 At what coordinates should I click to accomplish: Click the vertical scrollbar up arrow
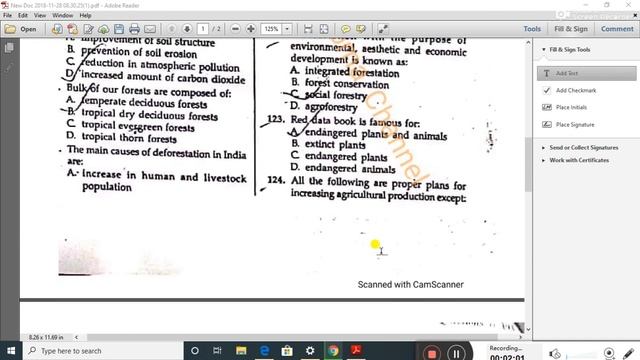coord(528,42)
